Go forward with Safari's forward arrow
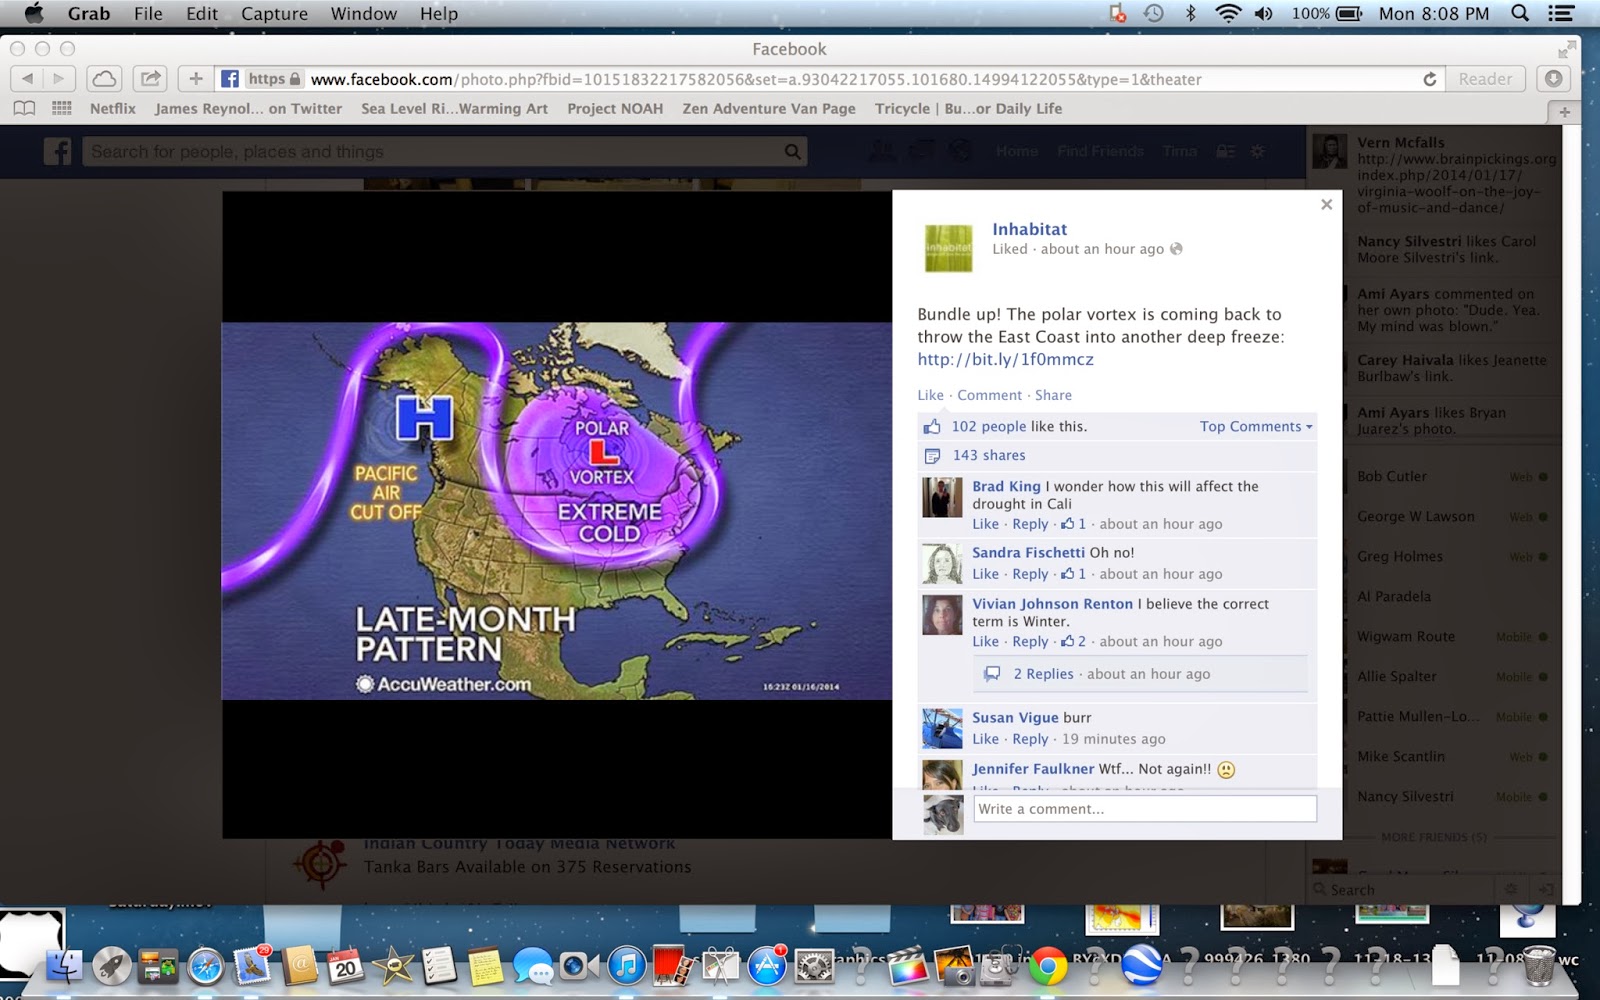 tap(59, 79)
